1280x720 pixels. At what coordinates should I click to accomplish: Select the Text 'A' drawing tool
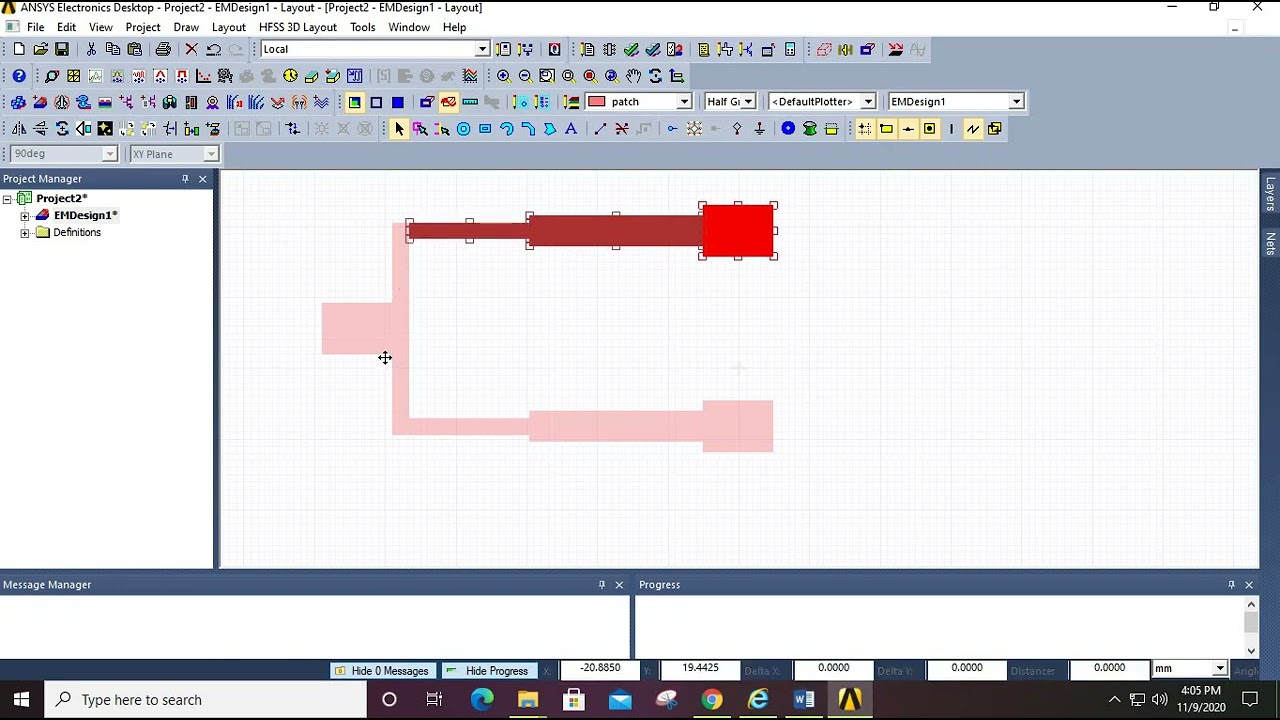(x=571, y=129)
